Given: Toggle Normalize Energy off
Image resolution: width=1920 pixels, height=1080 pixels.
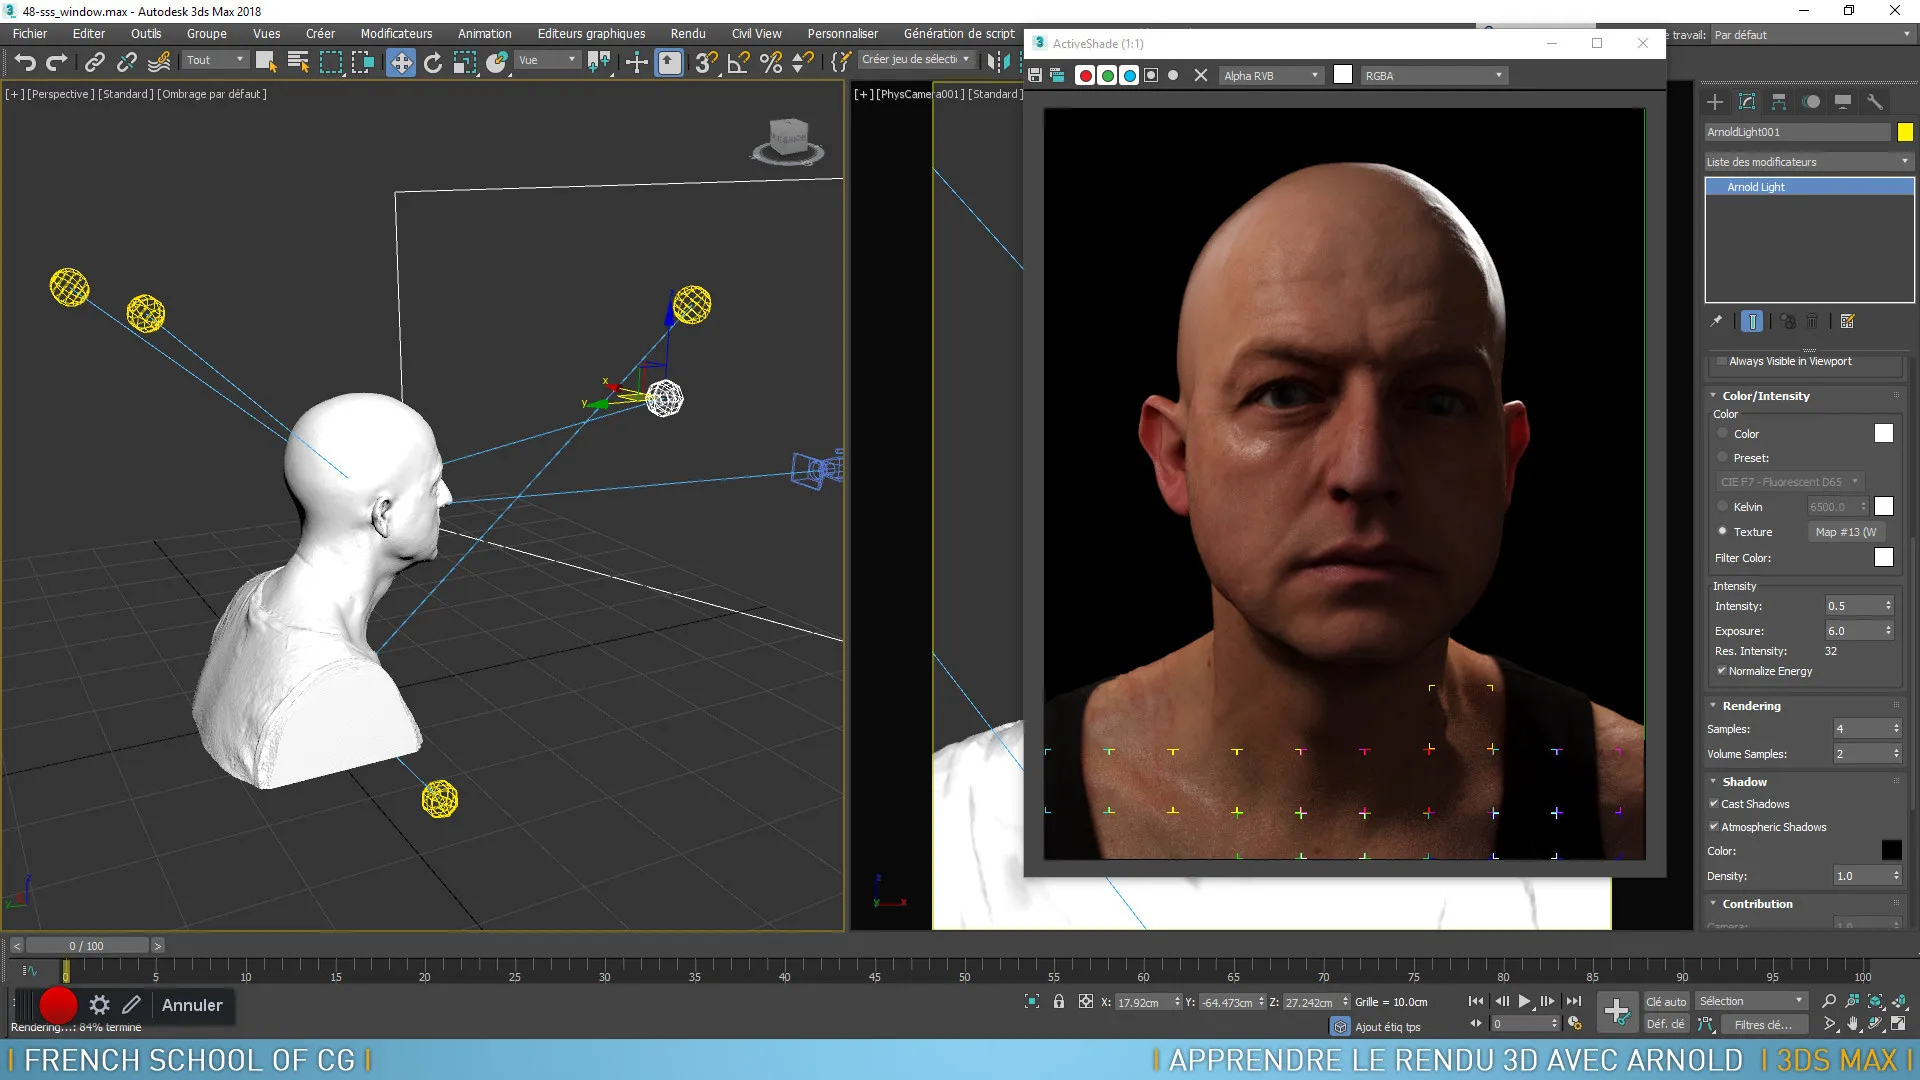Looking at the screenshot, I should point(1722,670).
